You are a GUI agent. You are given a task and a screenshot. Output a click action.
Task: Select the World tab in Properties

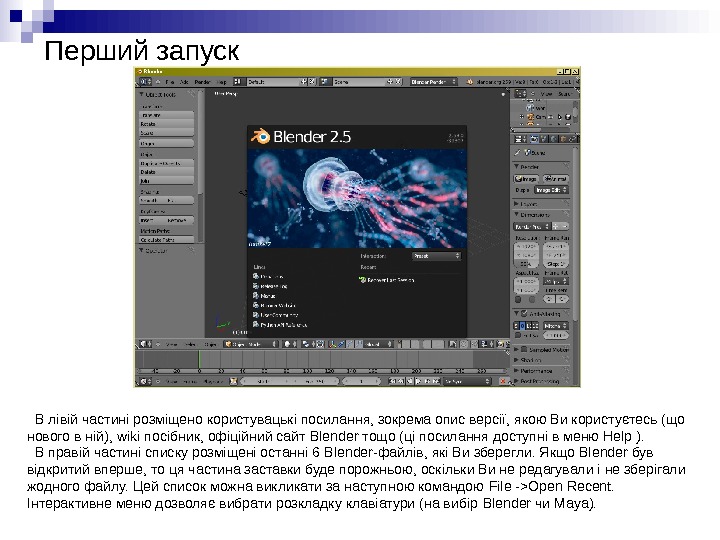point(553,138)
